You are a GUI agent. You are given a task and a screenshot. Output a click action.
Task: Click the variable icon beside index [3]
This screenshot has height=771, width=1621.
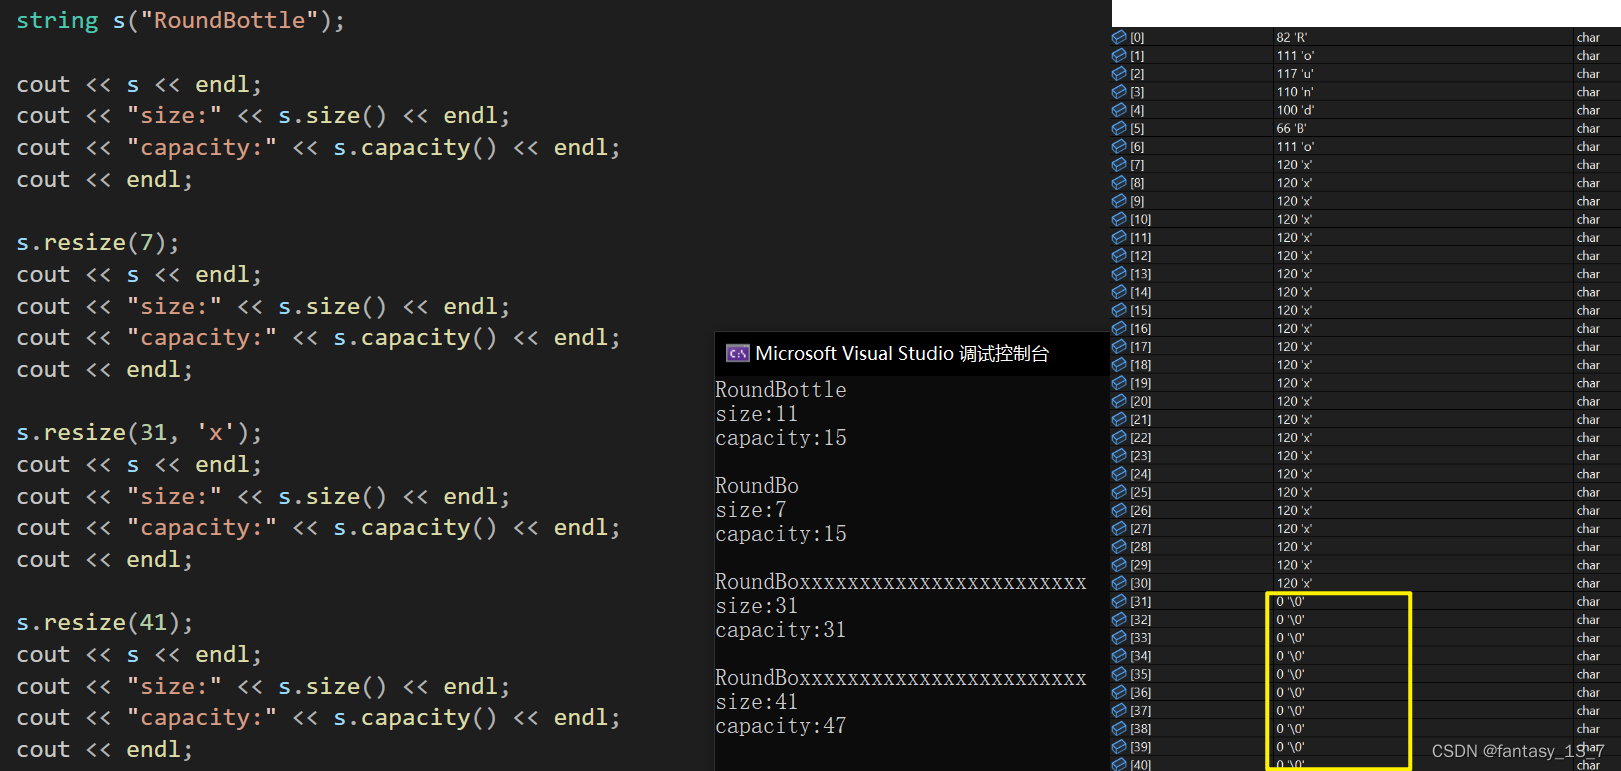pyautogui.click(x=1119, y=91)
